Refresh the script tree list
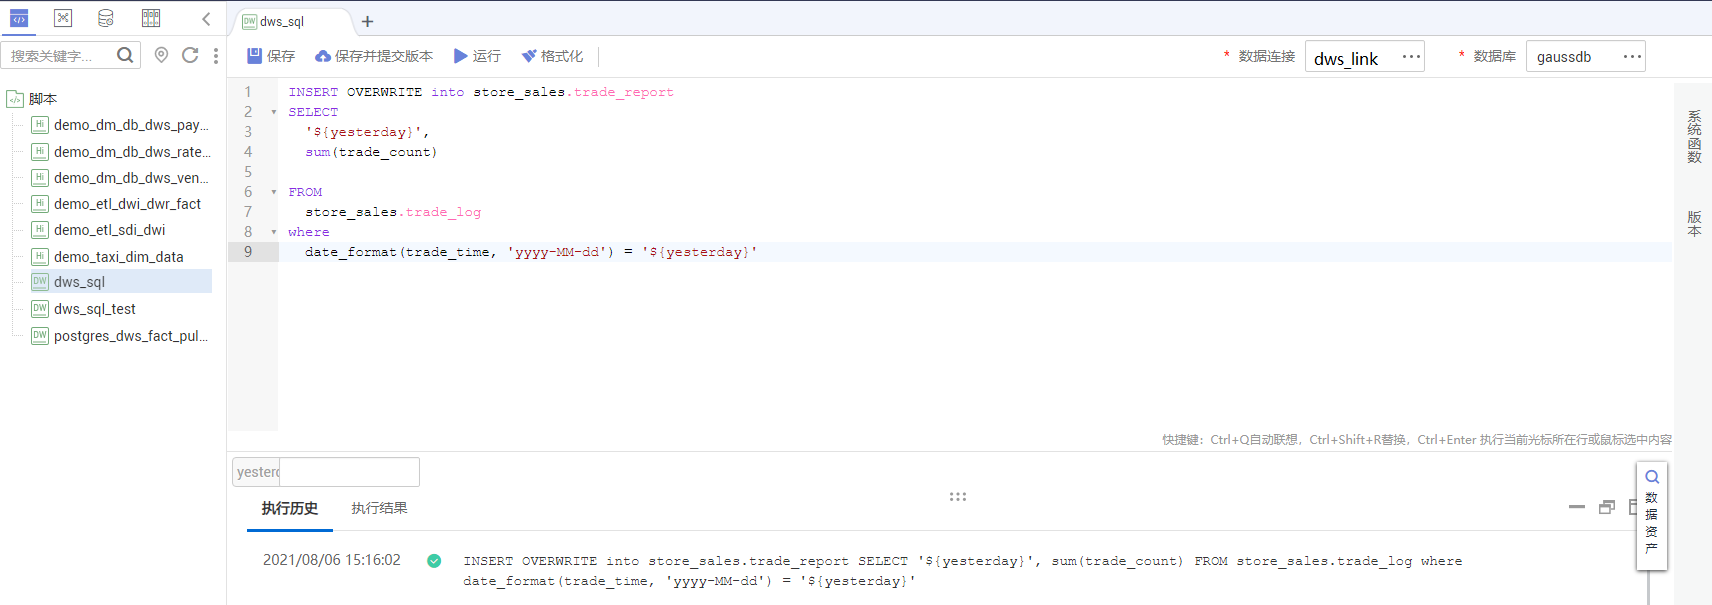The height and width of the screenshot is (605, 1712). point(190,56)
